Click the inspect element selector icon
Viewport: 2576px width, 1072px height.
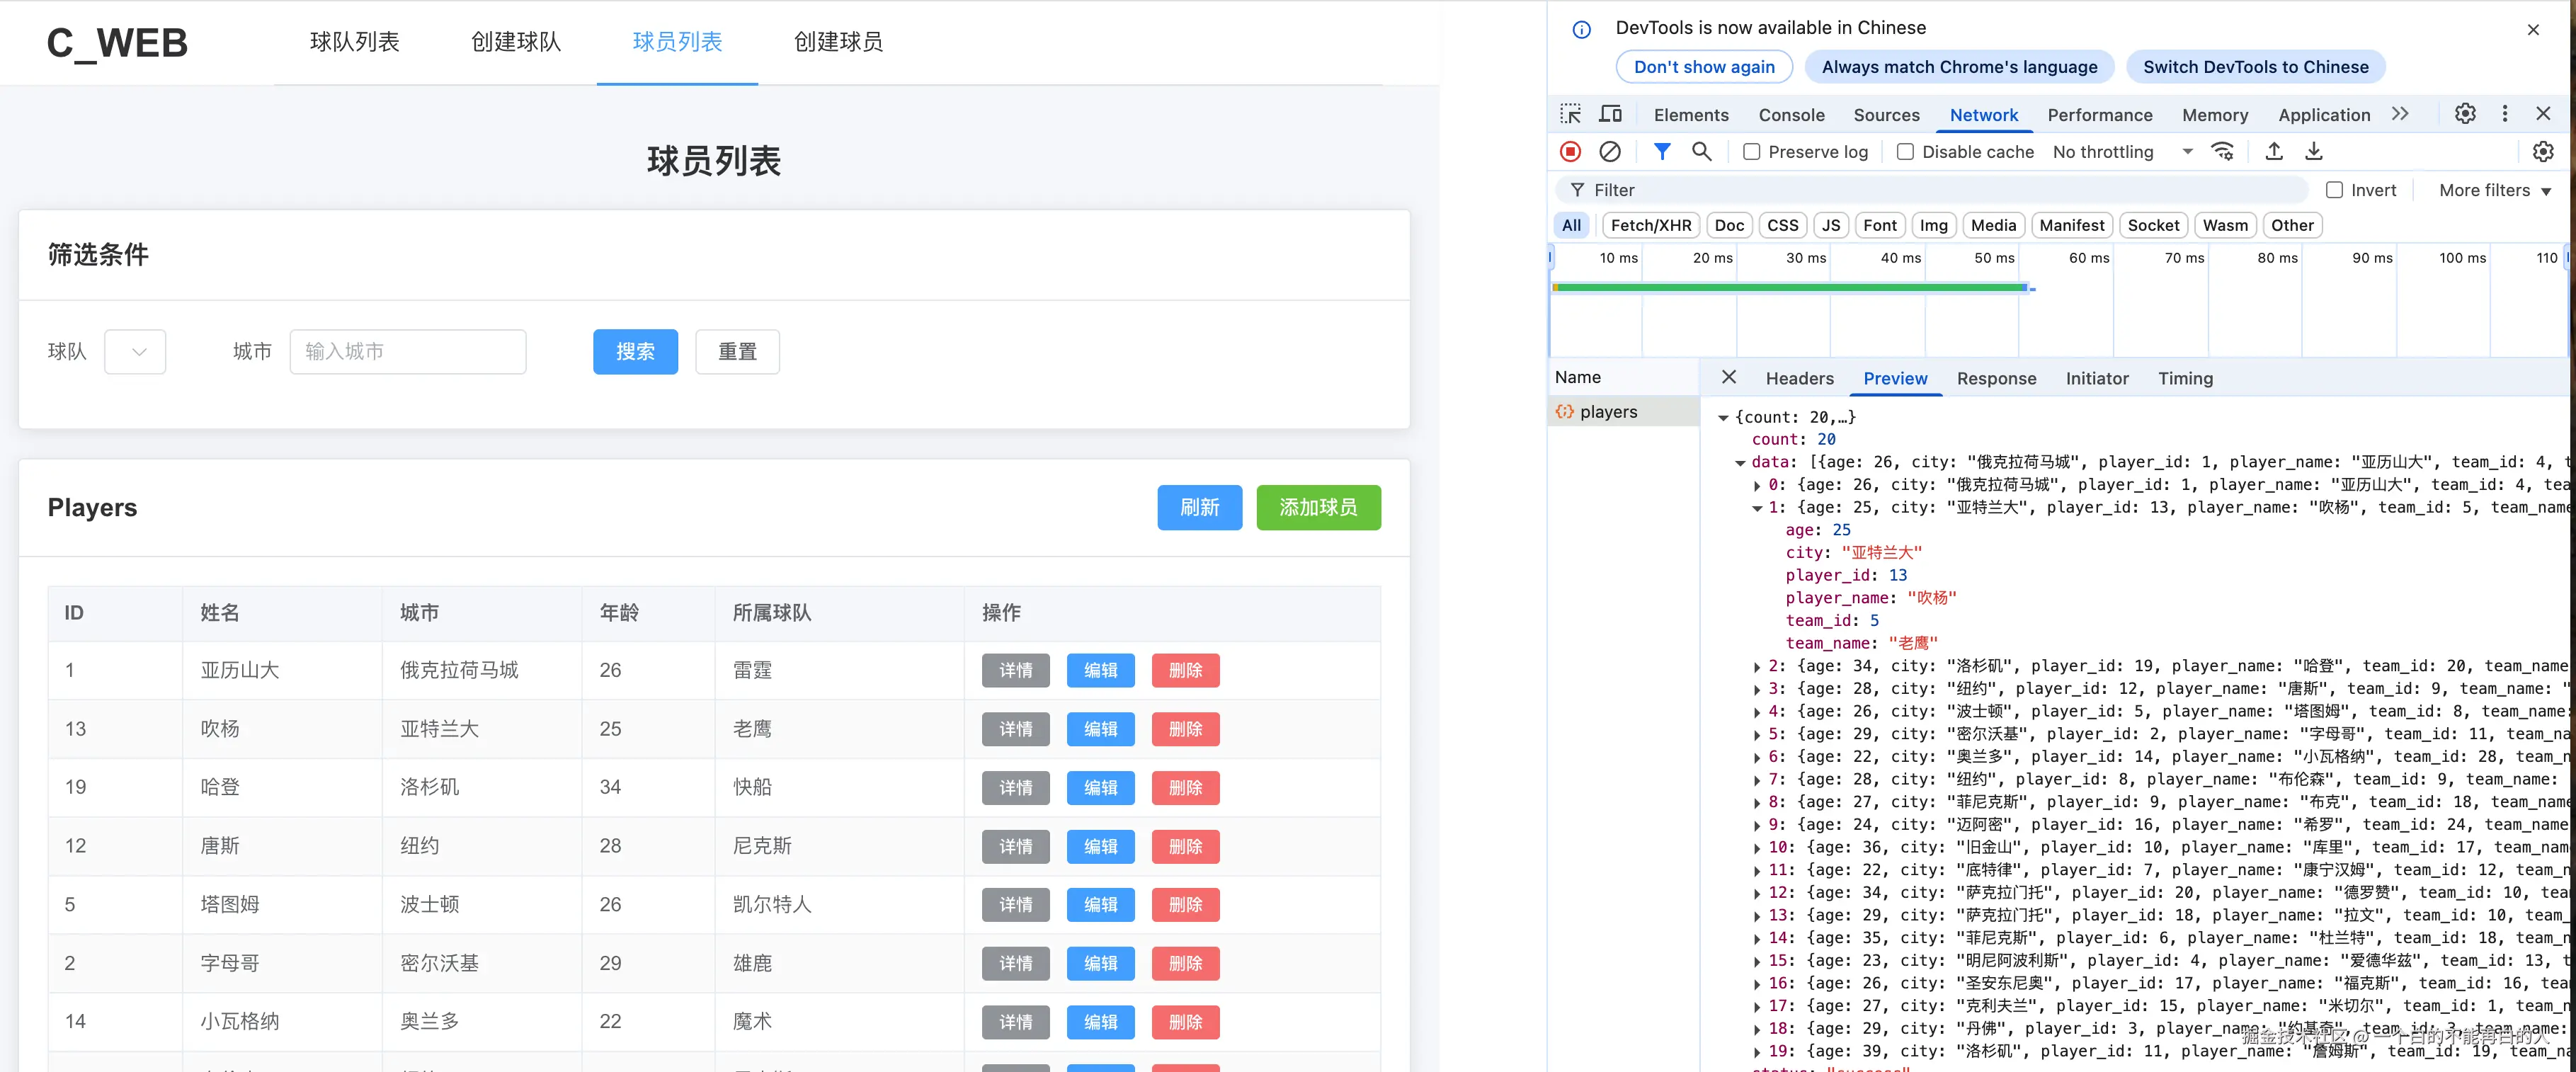tap(1570, 114)
